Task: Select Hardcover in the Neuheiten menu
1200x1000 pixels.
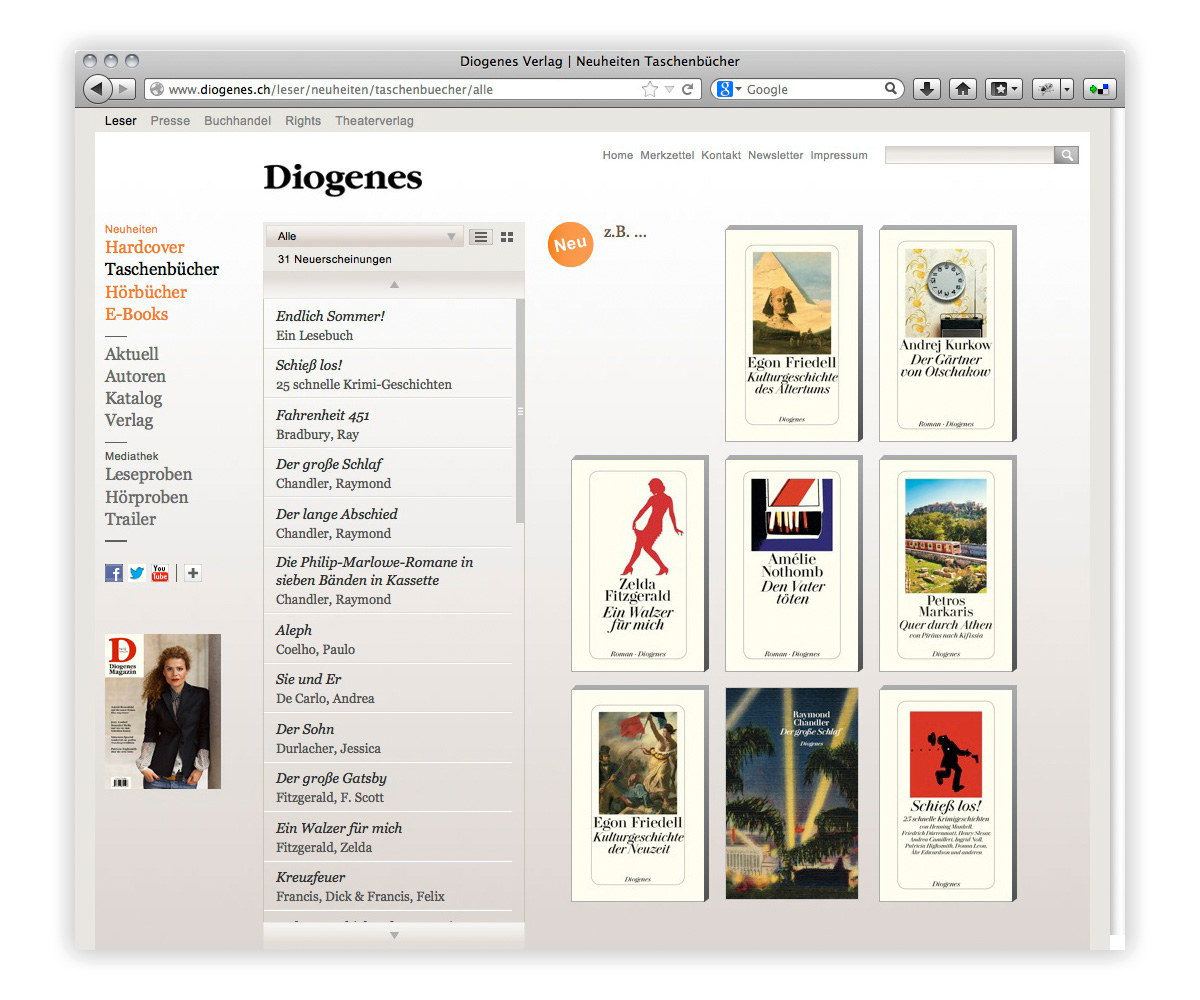Action: point(145,247)
